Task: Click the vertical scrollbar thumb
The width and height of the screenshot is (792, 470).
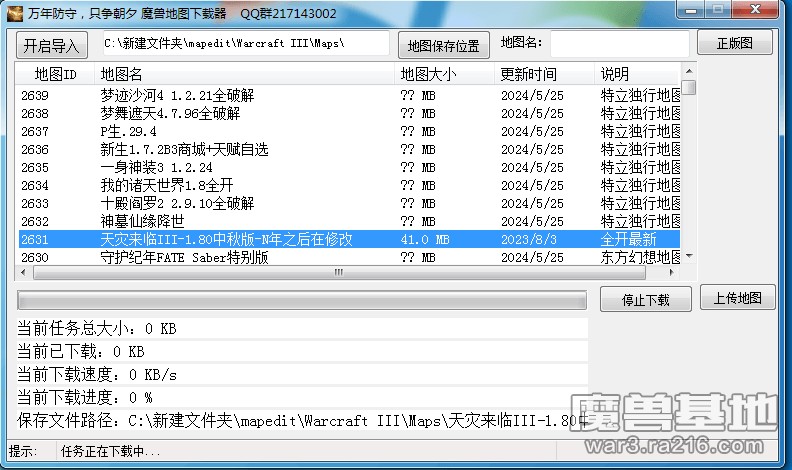Action: tap(689, 87)
